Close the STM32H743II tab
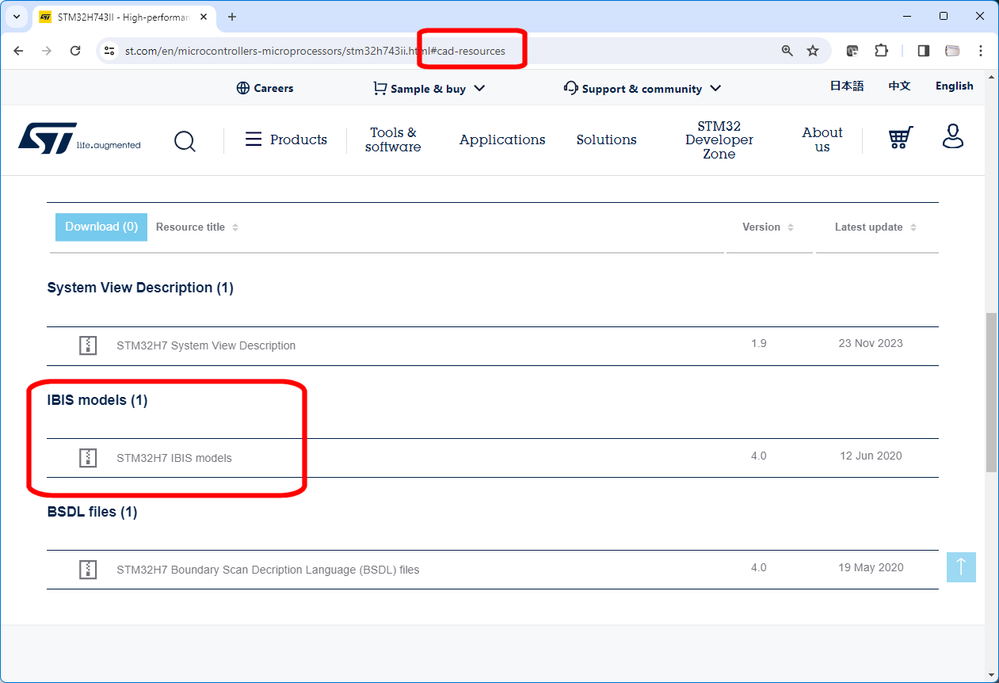999x683 pixels. click(x=203, y=17)
